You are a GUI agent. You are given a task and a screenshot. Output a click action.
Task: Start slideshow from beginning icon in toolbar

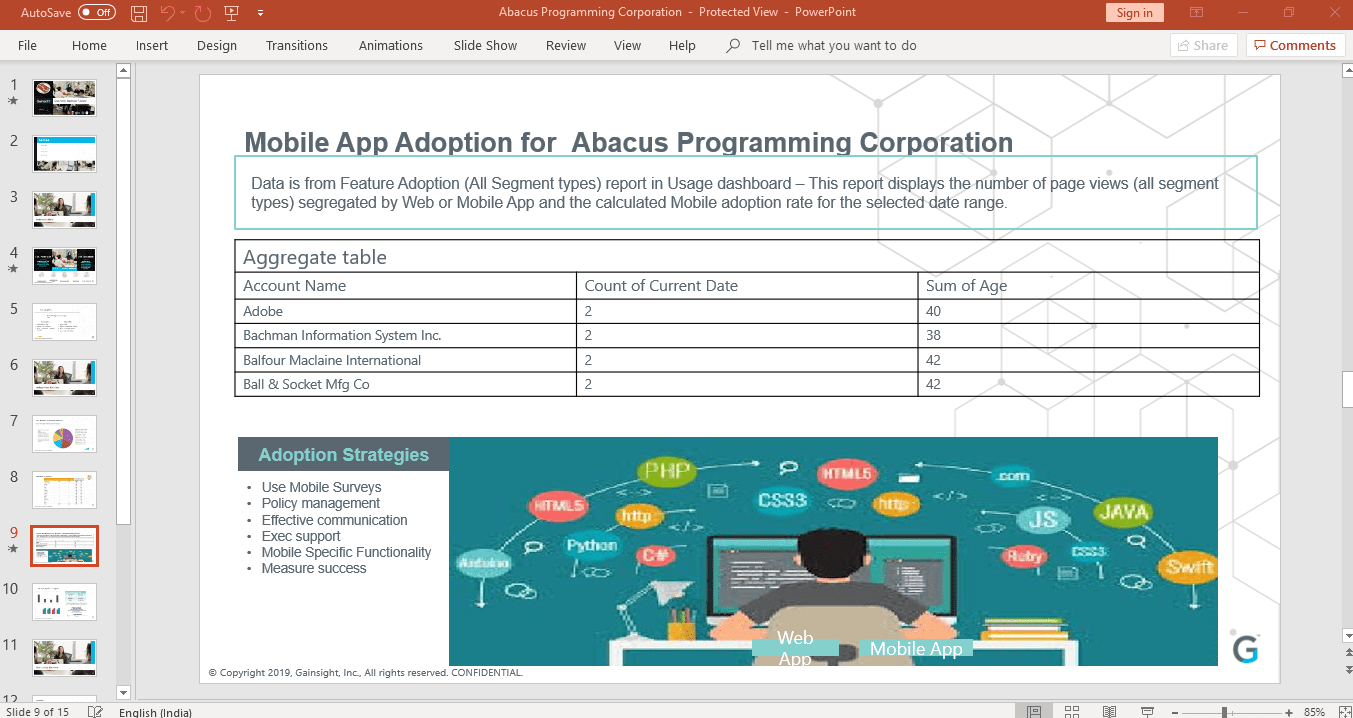pos(232,13)
